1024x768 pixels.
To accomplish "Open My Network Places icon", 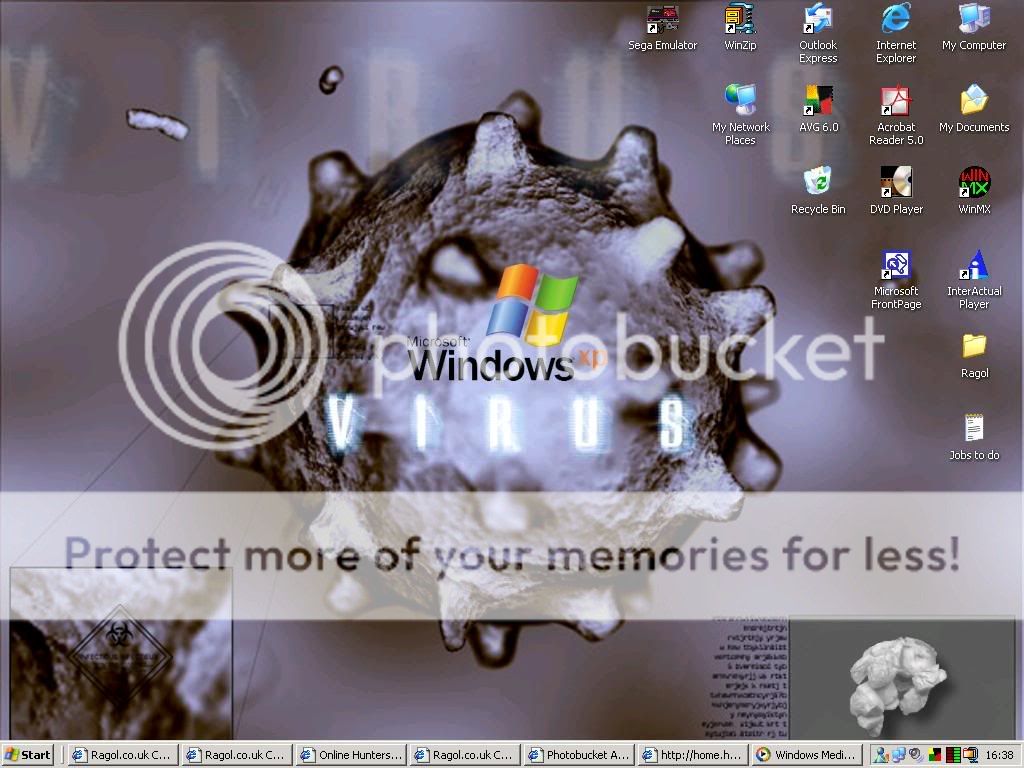I will point(740,101).
